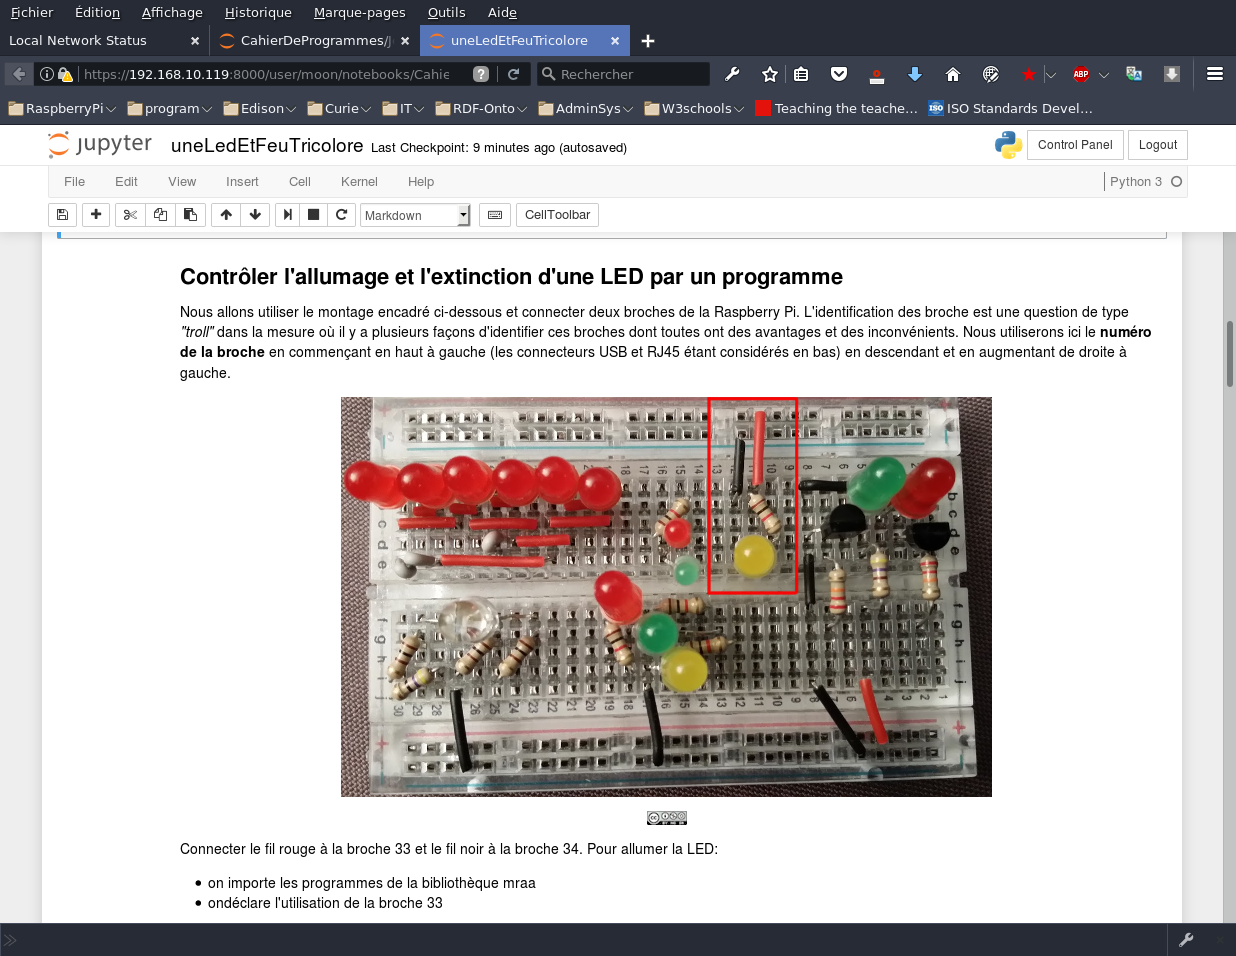Open the Kernel menu

(x=359, y=181)
